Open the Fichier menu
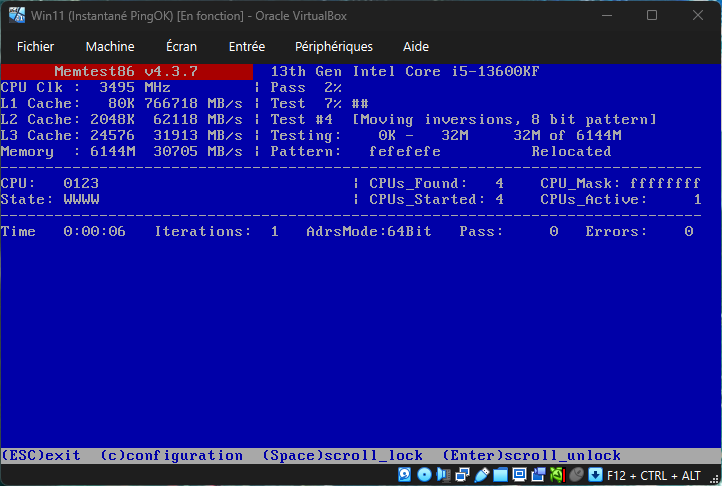 click(x=36, y=46)
